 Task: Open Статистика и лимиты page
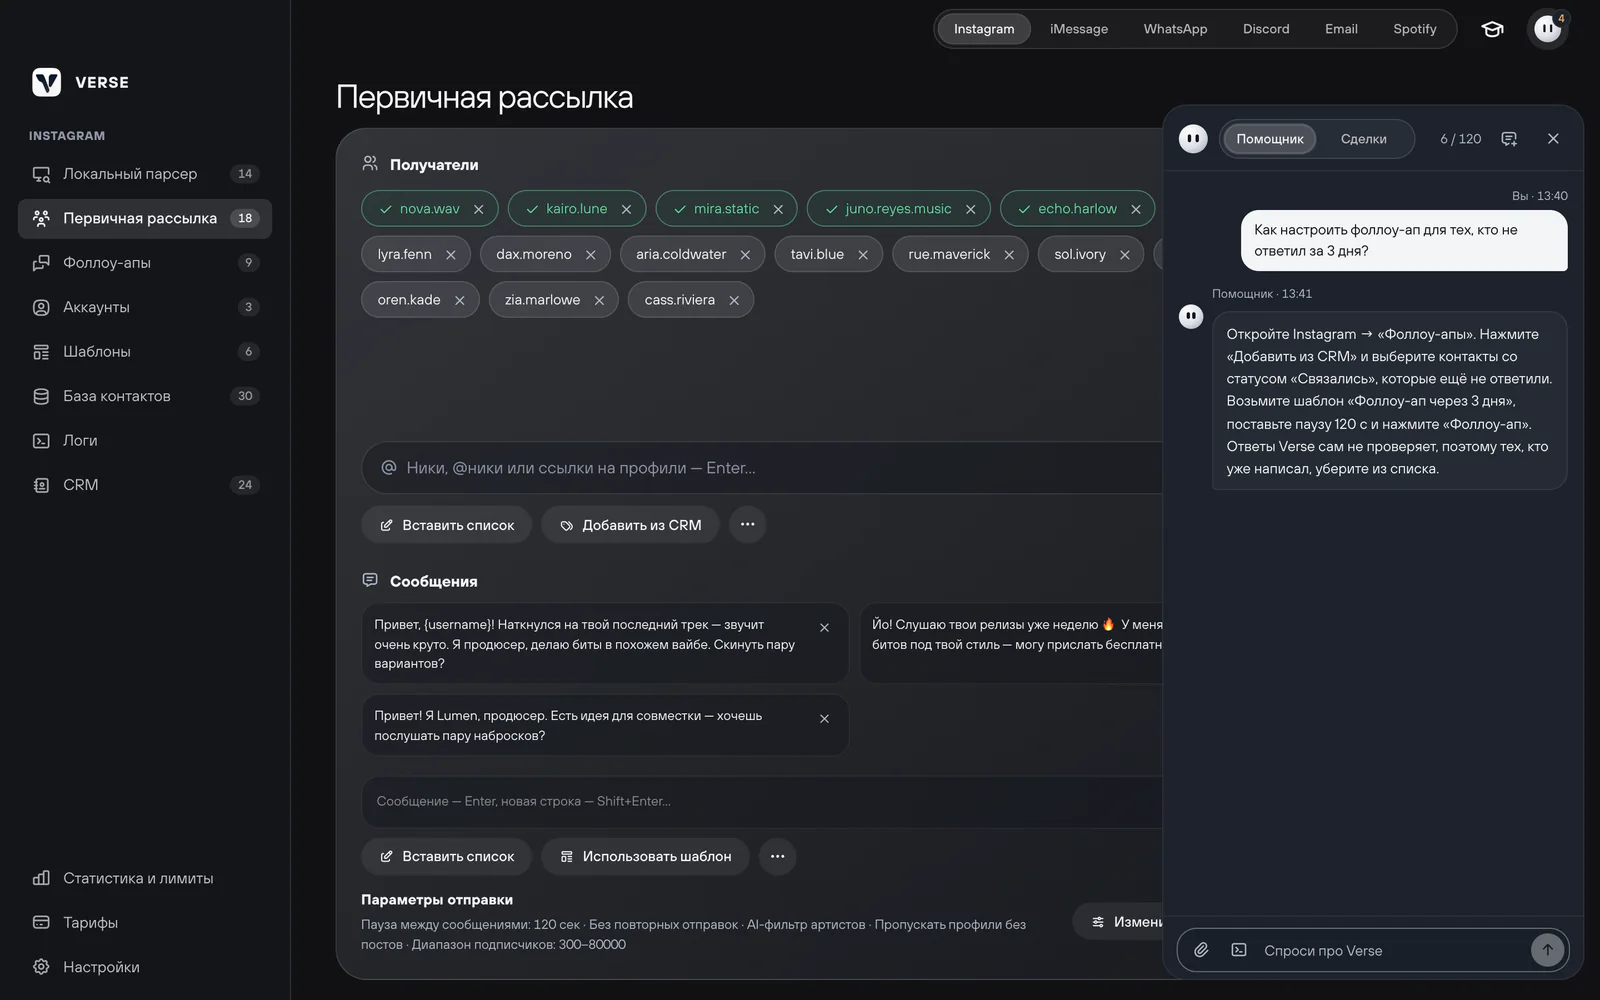145,878
